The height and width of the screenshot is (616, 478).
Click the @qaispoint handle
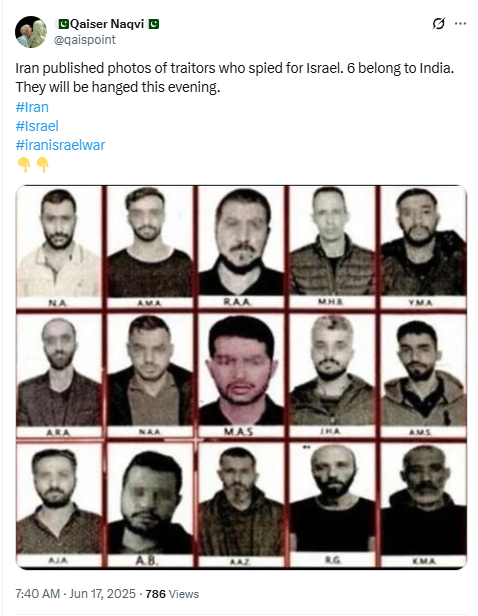click(85, 40)
